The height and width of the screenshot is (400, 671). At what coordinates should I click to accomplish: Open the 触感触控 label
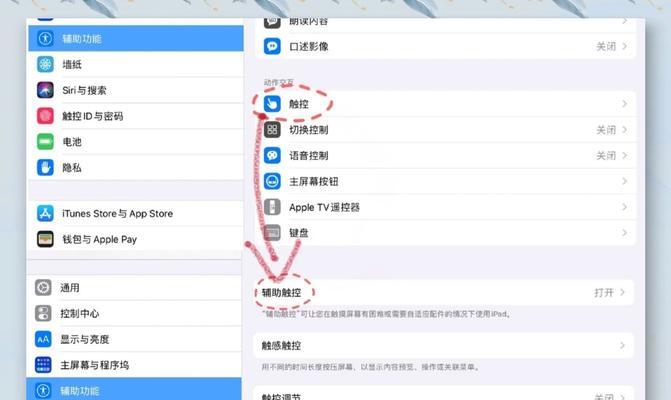point(281,345)
